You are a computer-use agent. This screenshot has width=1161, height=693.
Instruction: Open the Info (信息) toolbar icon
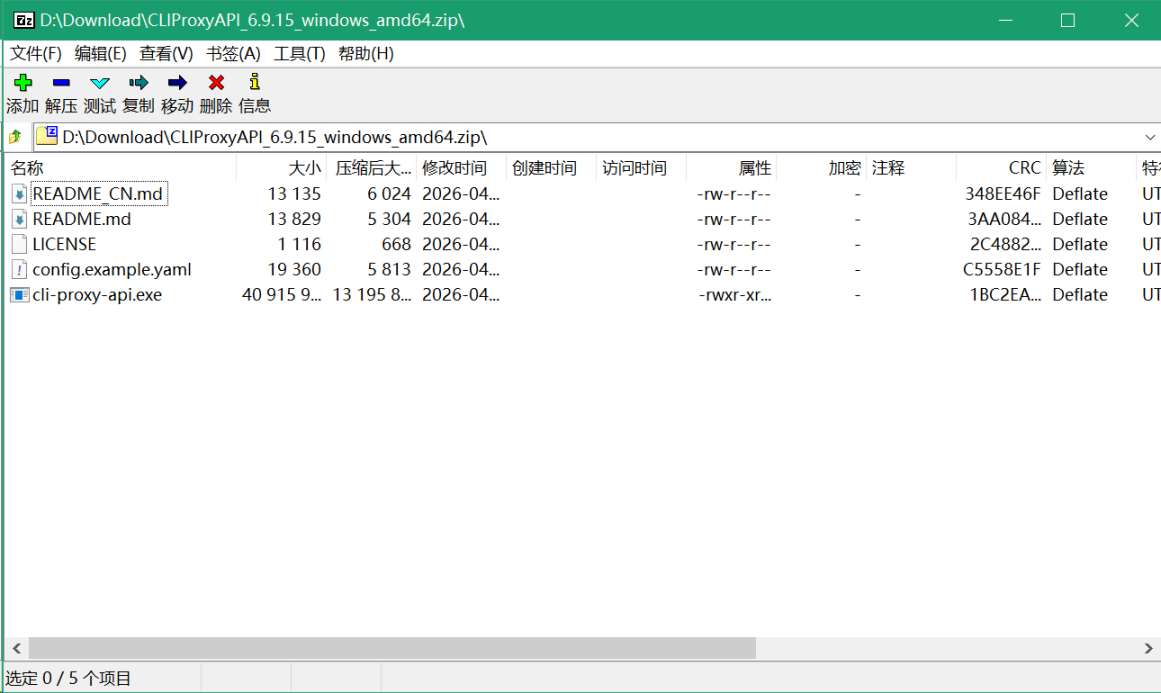coord(254,83)
